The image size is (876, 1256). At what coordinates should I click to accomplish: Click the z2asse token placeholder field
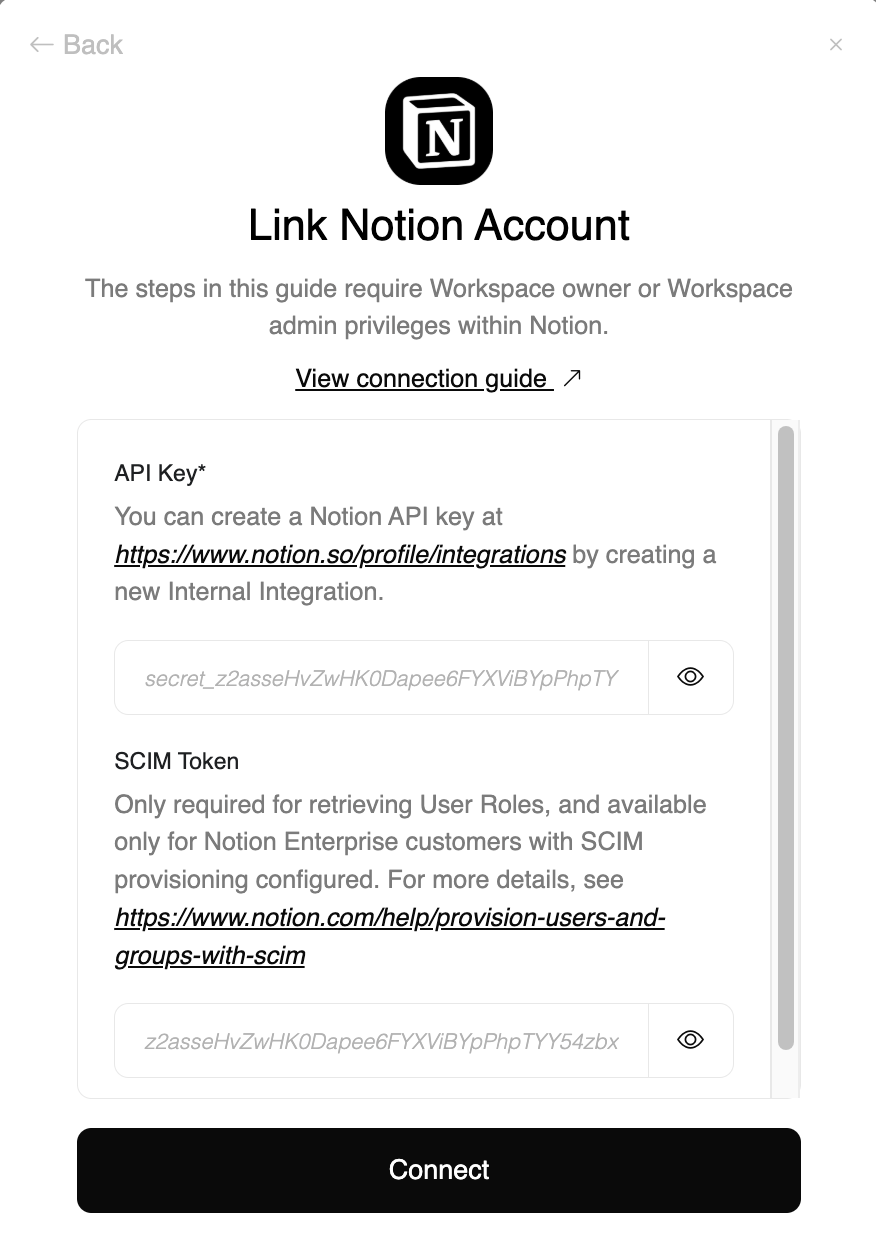pyautogui.click(x=380, y=1040)
